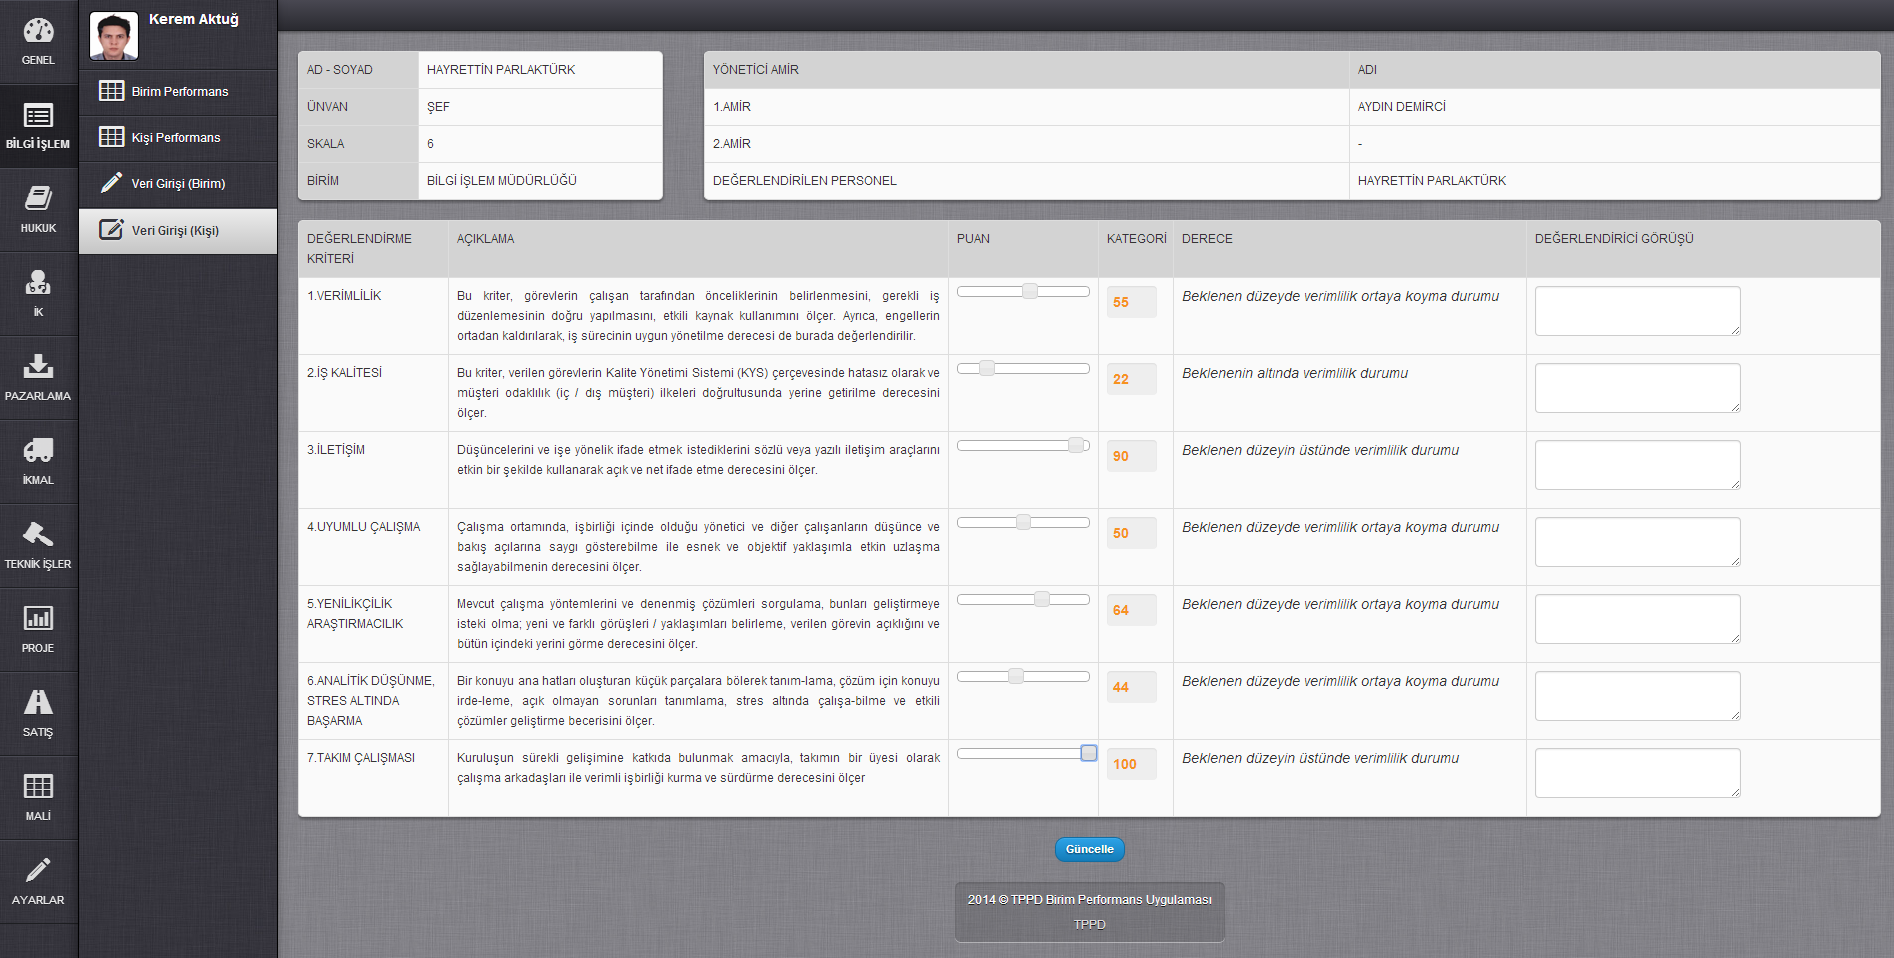
Task: Adjust the UYUMLU ÇALIŞMA score slider
Action: coord(1023,522)
